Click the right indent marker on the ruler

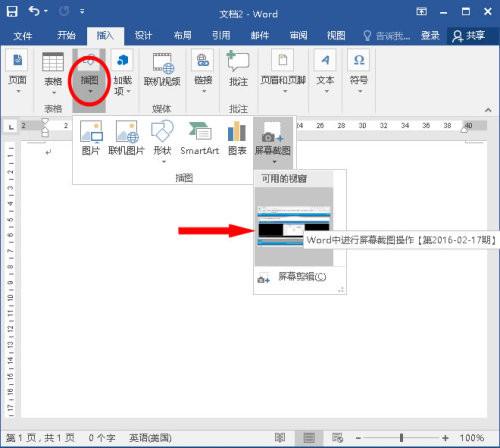464,129
